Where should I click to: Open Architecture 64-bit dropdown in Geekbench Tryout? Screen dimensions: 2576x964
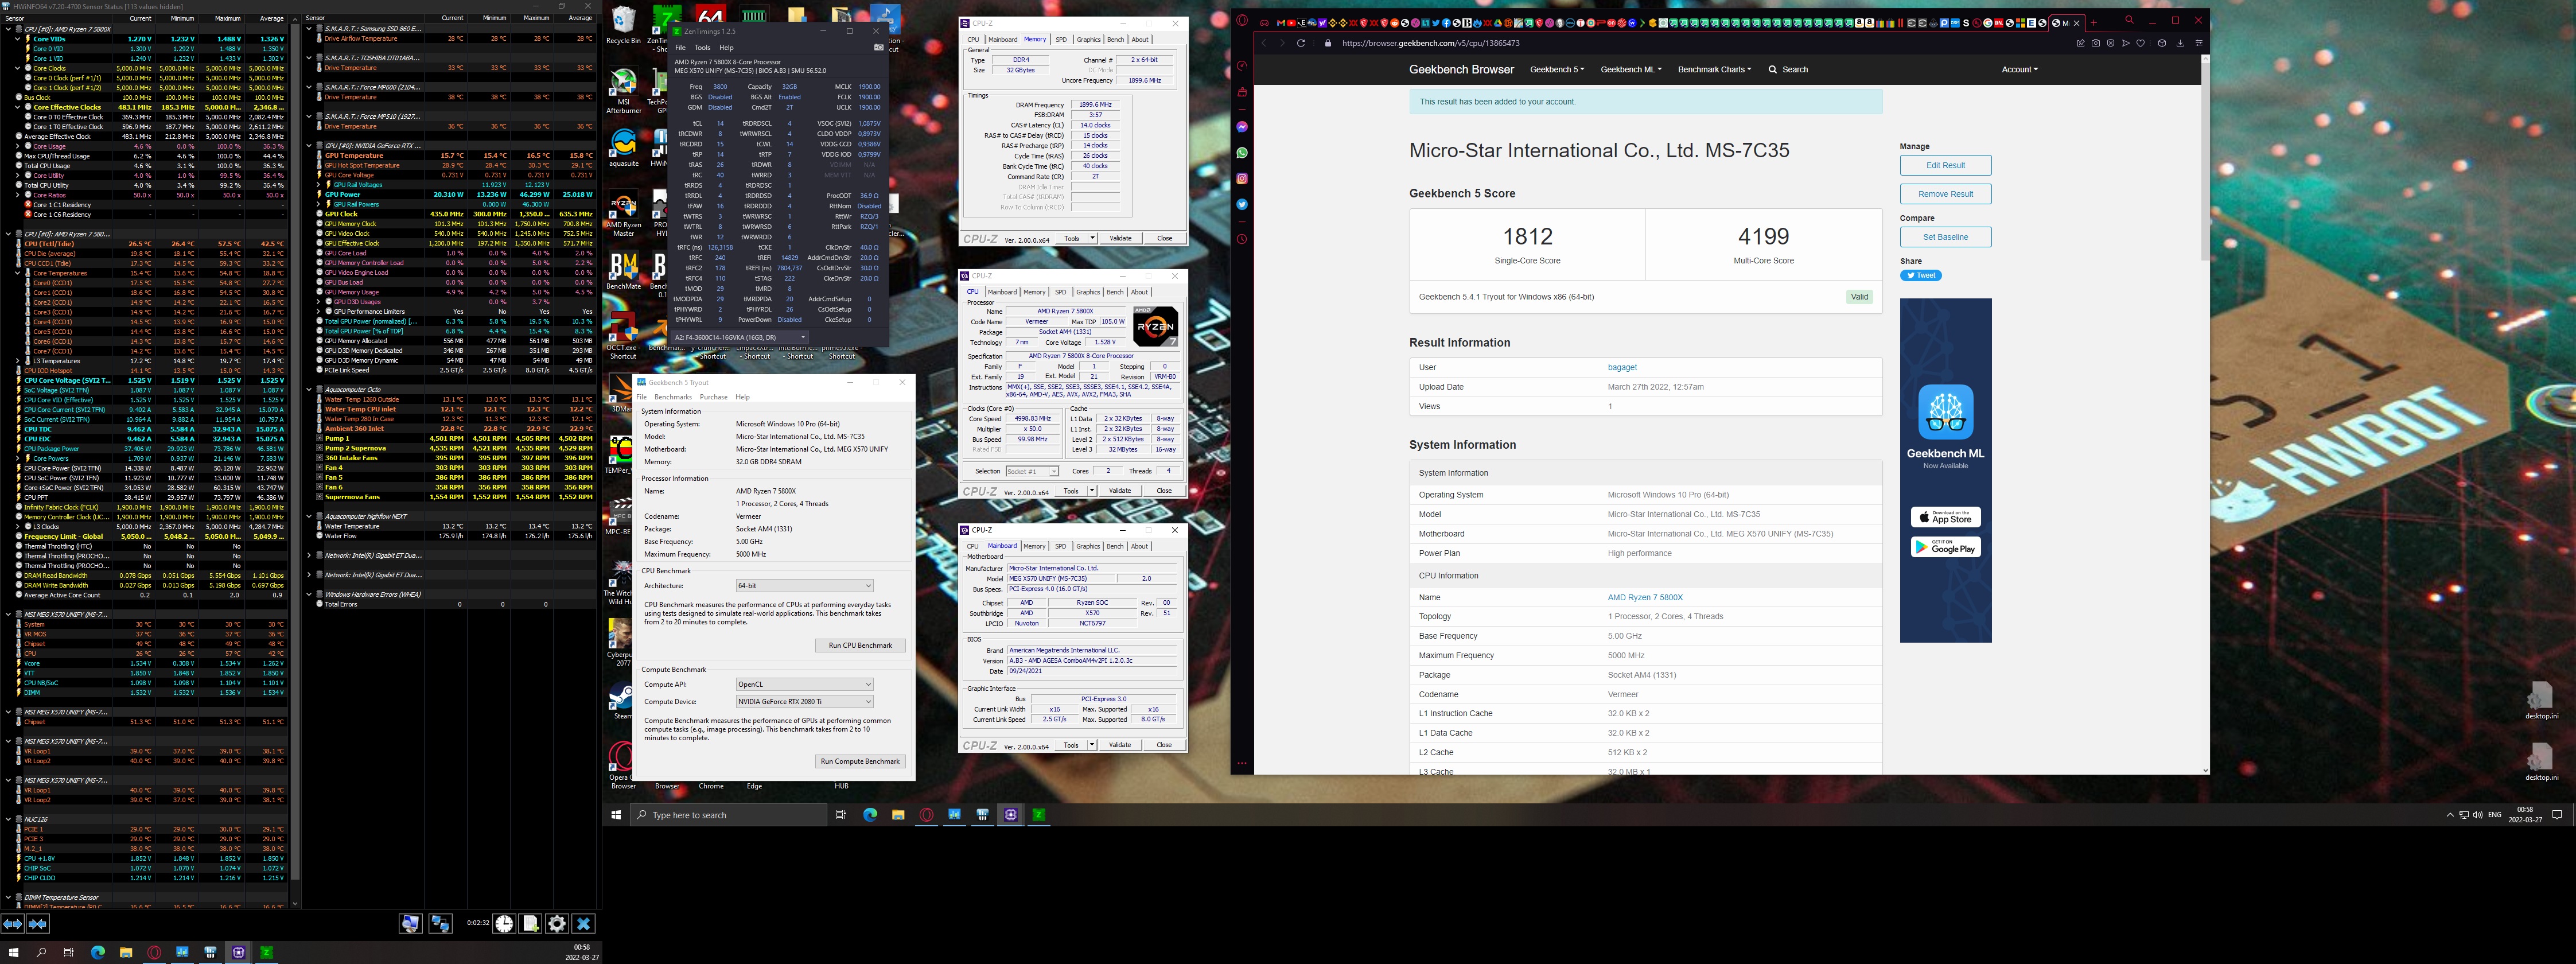point(805,586)
